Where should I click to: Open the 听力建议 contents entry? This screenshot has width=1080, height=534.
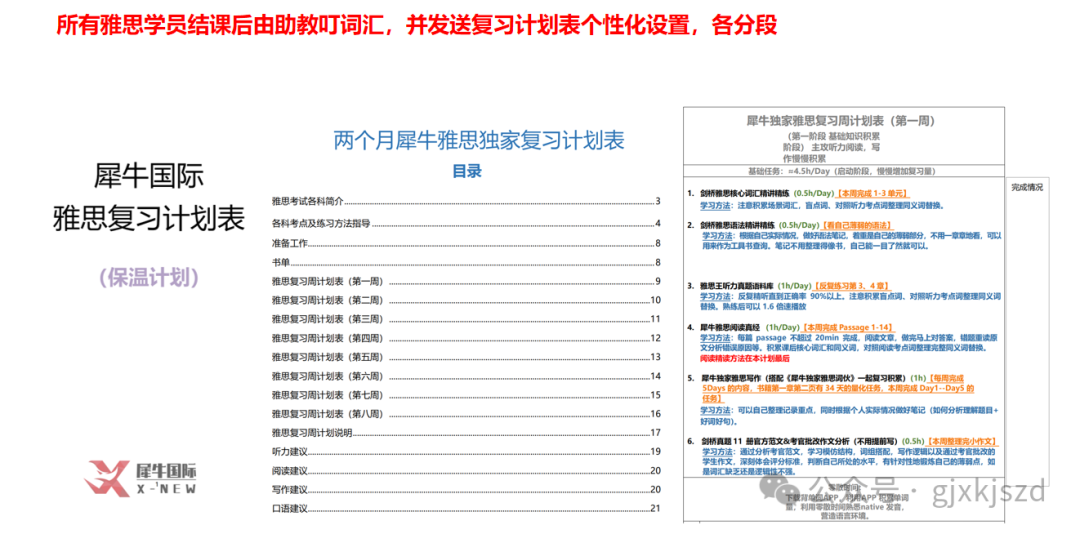click(x=466, y=452)
